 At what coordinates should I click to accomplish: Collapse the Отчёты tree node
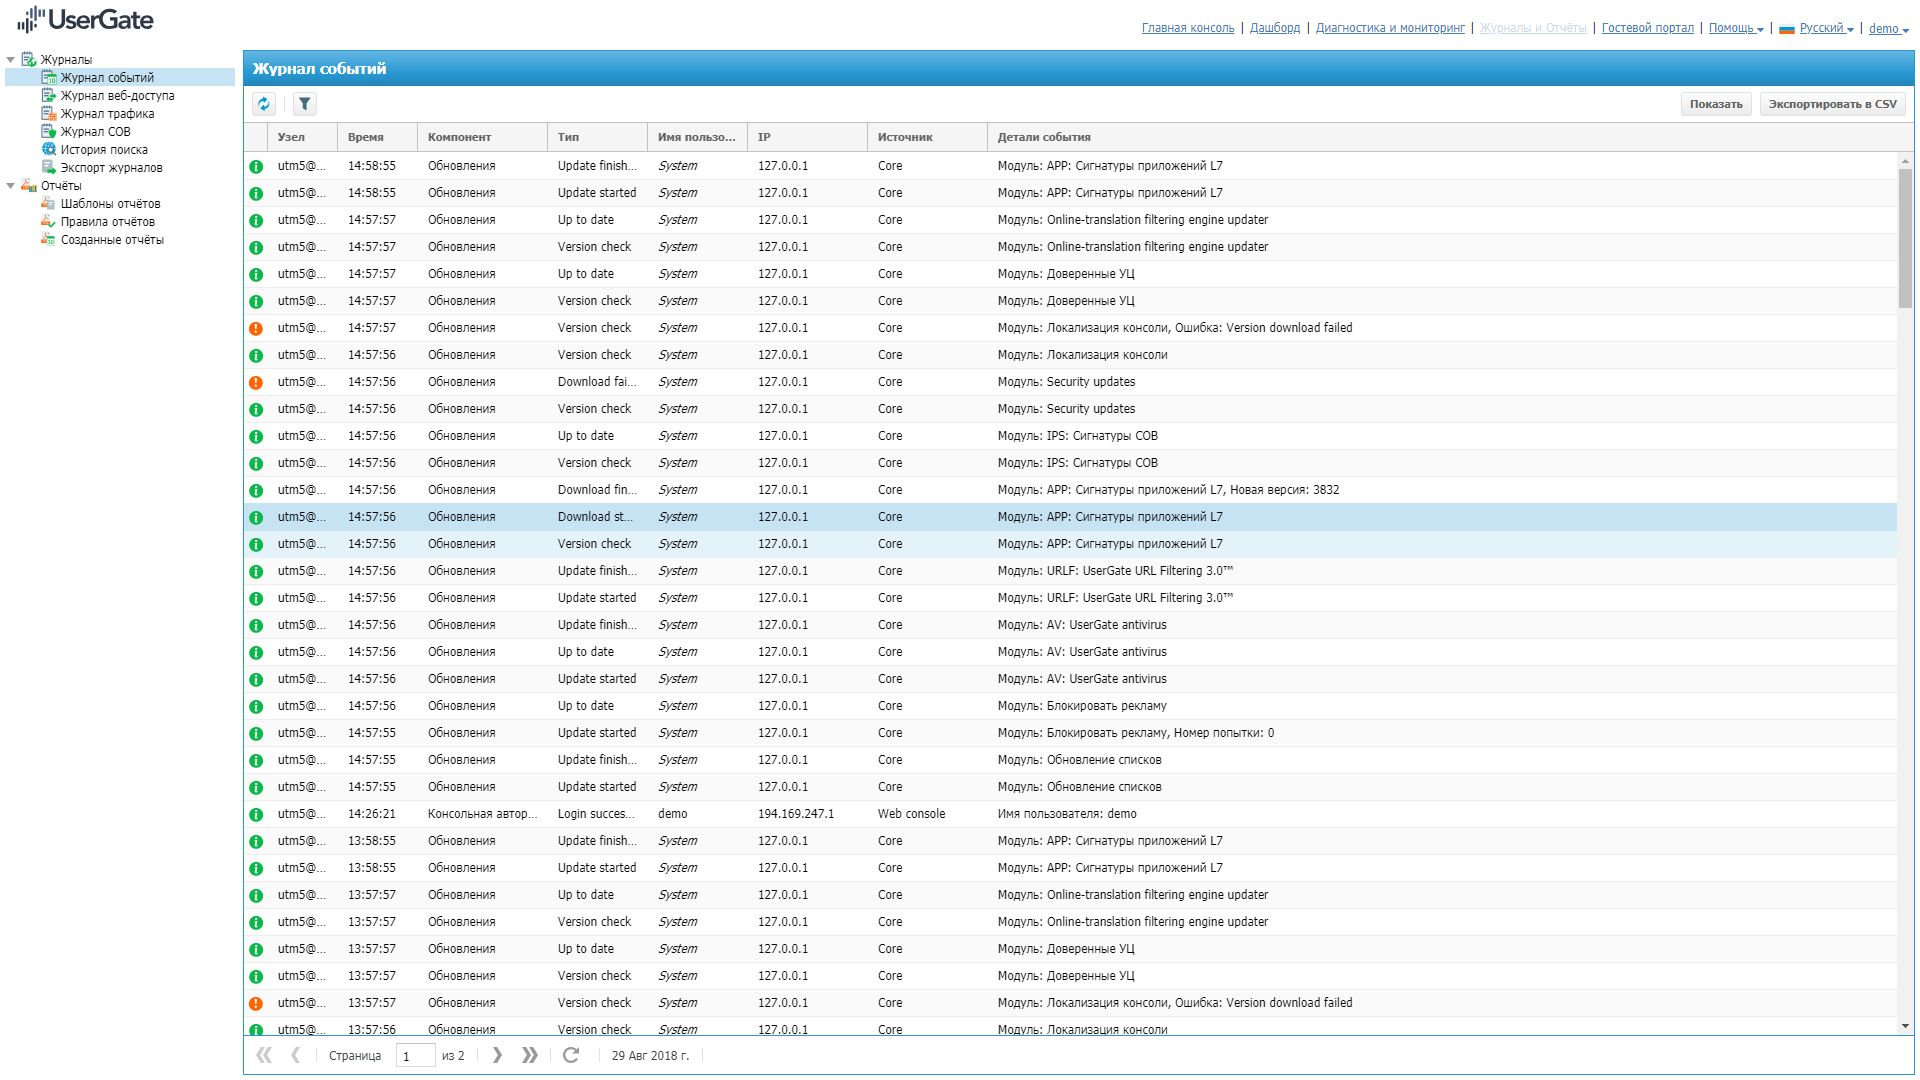11,186
